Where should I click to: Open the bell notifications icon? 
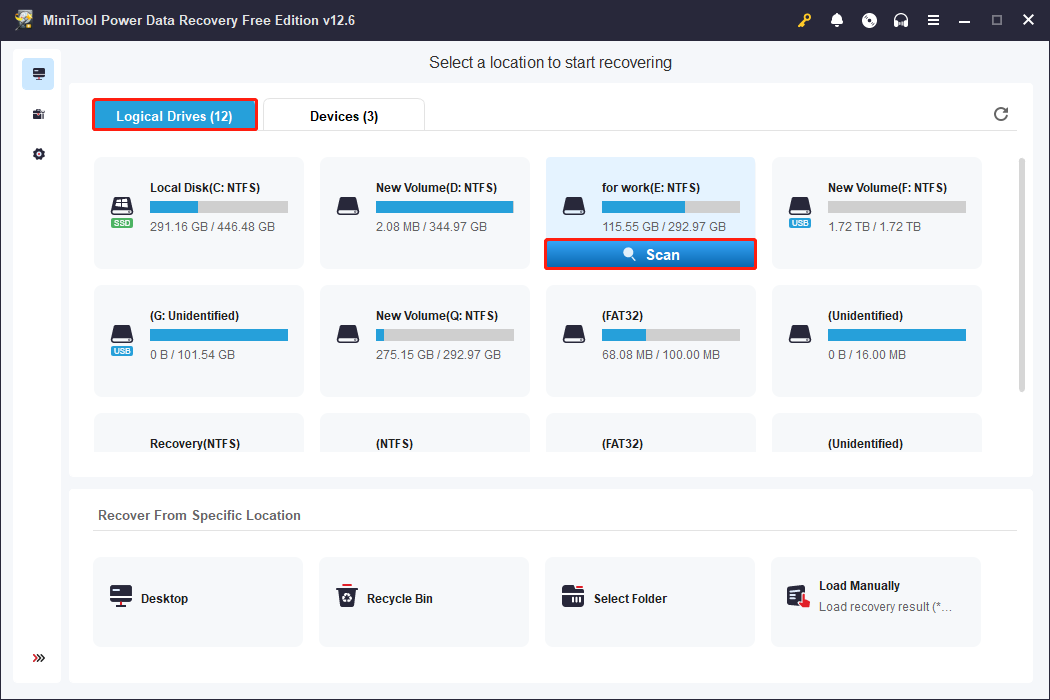(837, 20)
